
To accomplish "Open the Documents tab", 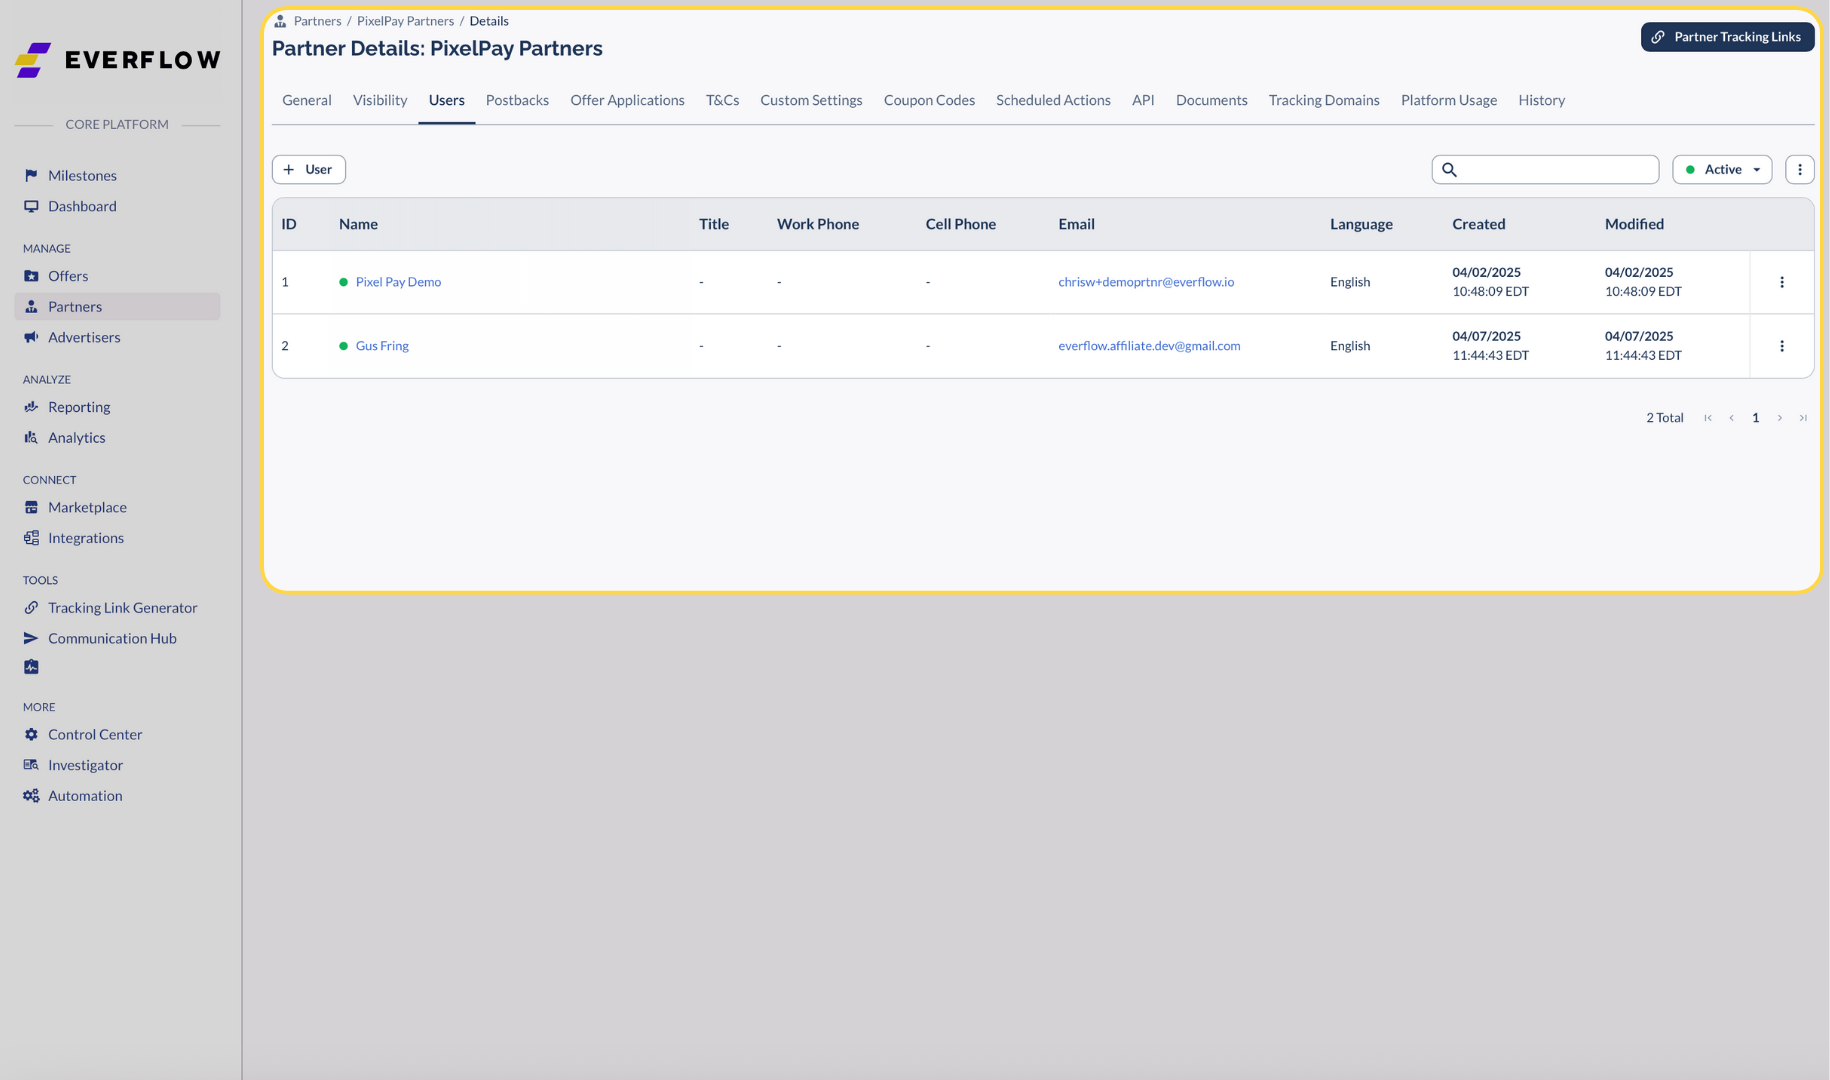I will click(1212, 100).
